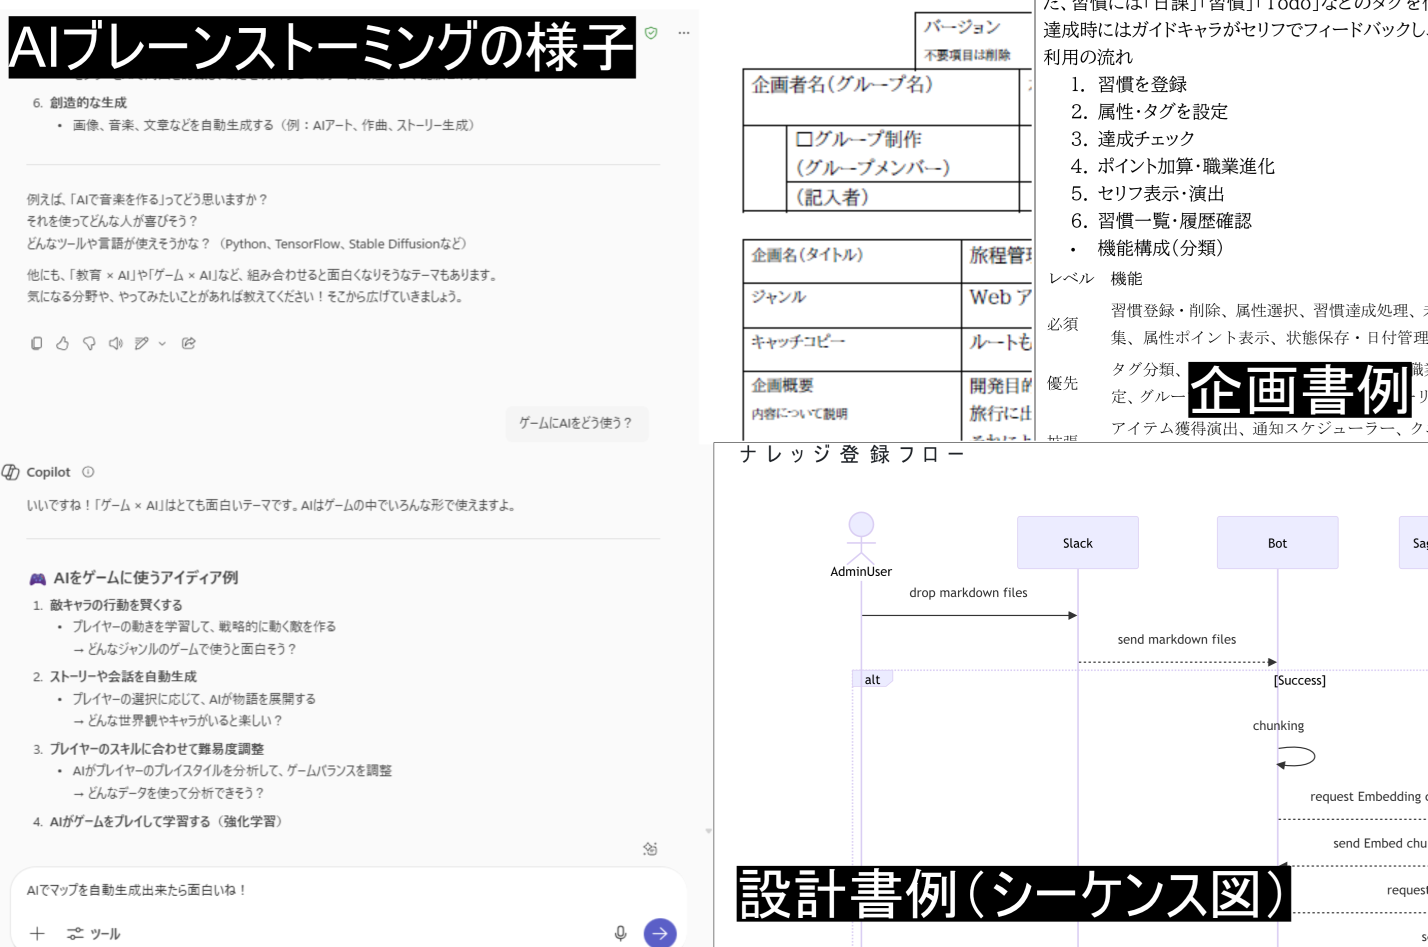Screen dimensions: 1428x947
Task: Click the microphone icon in the chat box
Action: point(620,932)
